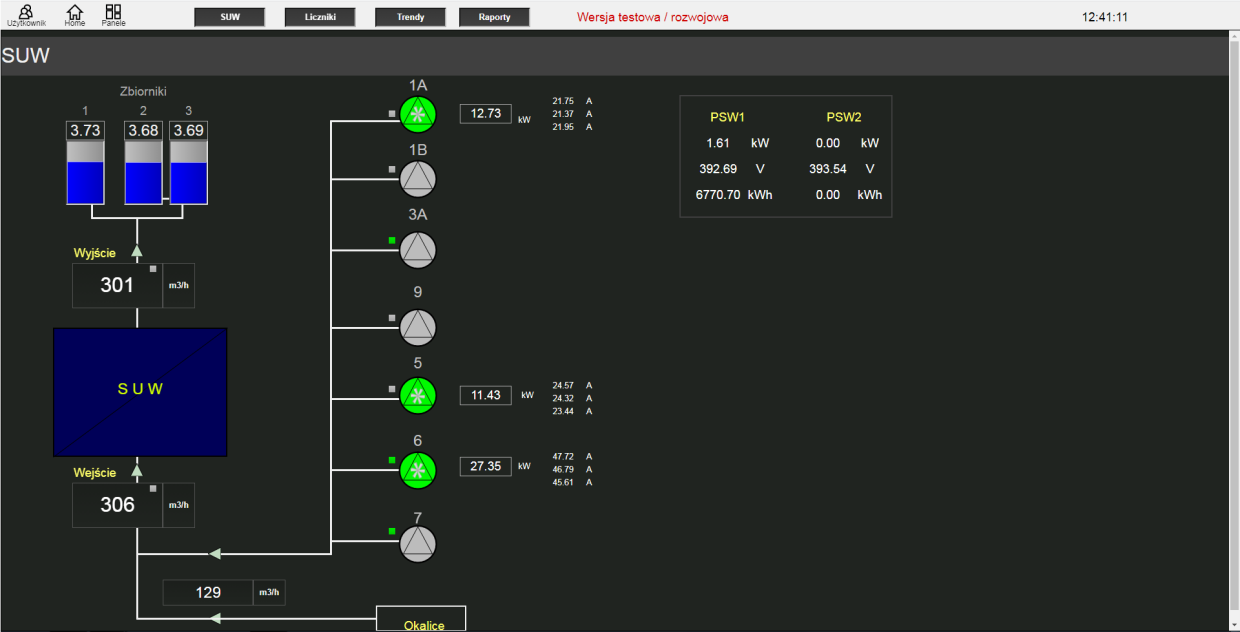Switch to the Trendy tab

pyautogui.click(x=410, y=17)
